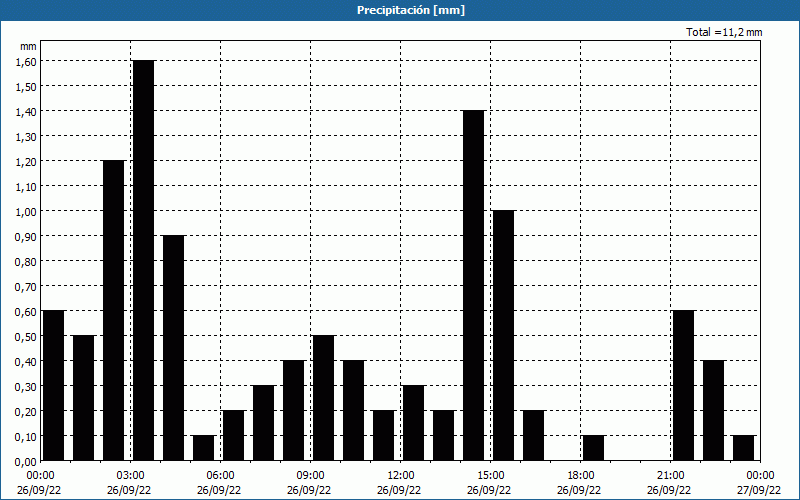Click the '00:00' label above 27/09/22
This screenshot has height=500, width=800.
tap(760, 476)
